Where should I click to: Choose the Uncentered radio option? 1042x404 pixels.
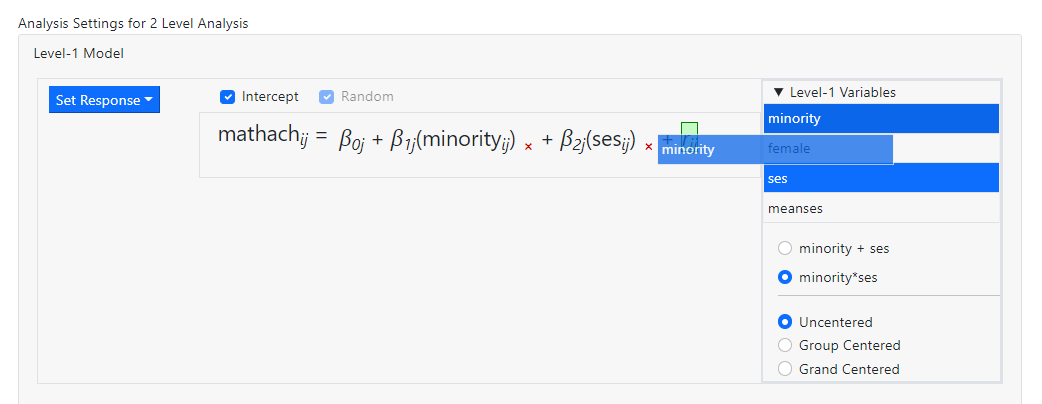786,322
